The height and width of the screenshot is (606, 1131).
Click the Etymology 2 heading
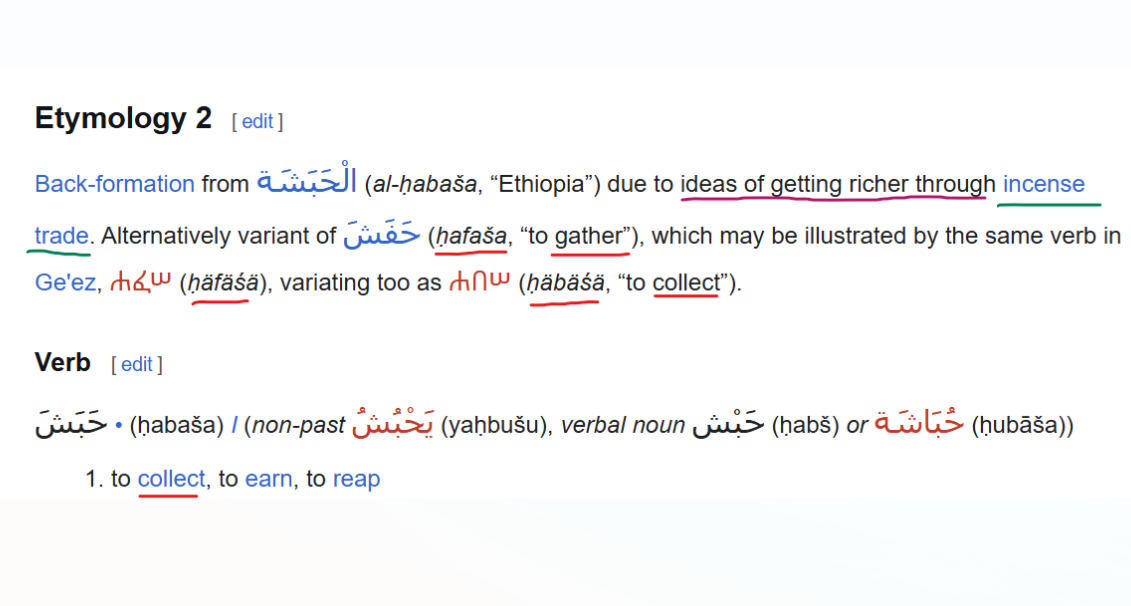click(x=123, y=118)
